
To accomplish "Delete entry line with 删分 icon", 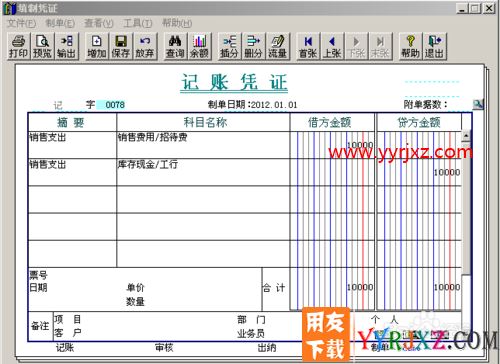I will (253, 46).
